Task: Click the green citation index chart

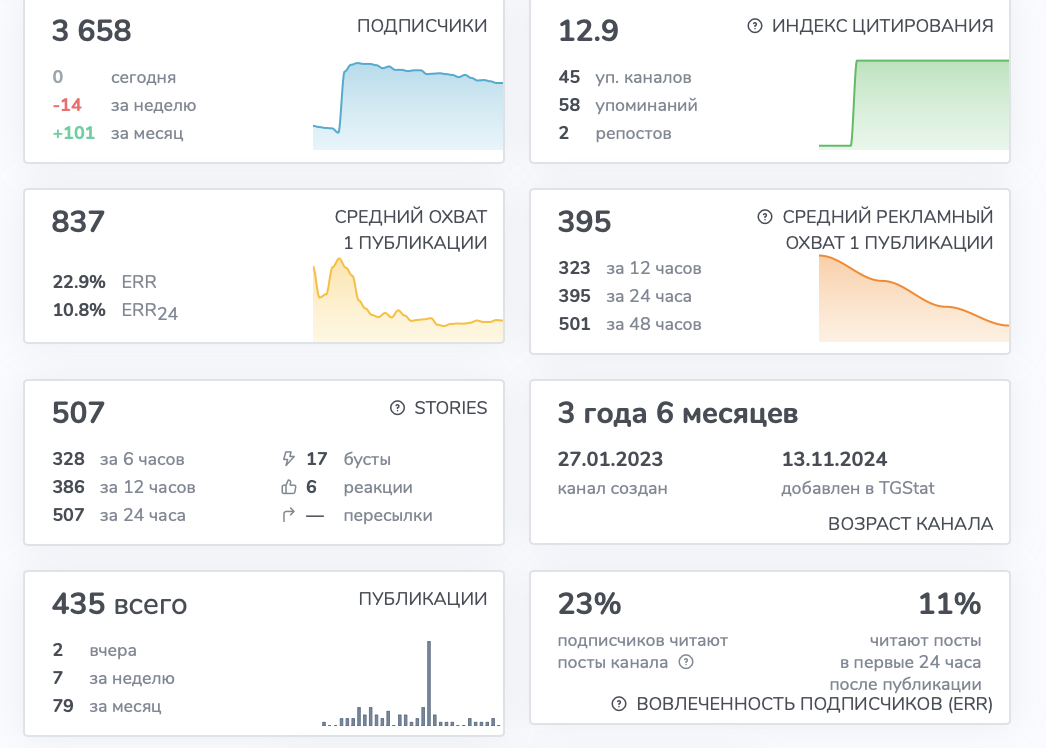Action: click(914, 103)
